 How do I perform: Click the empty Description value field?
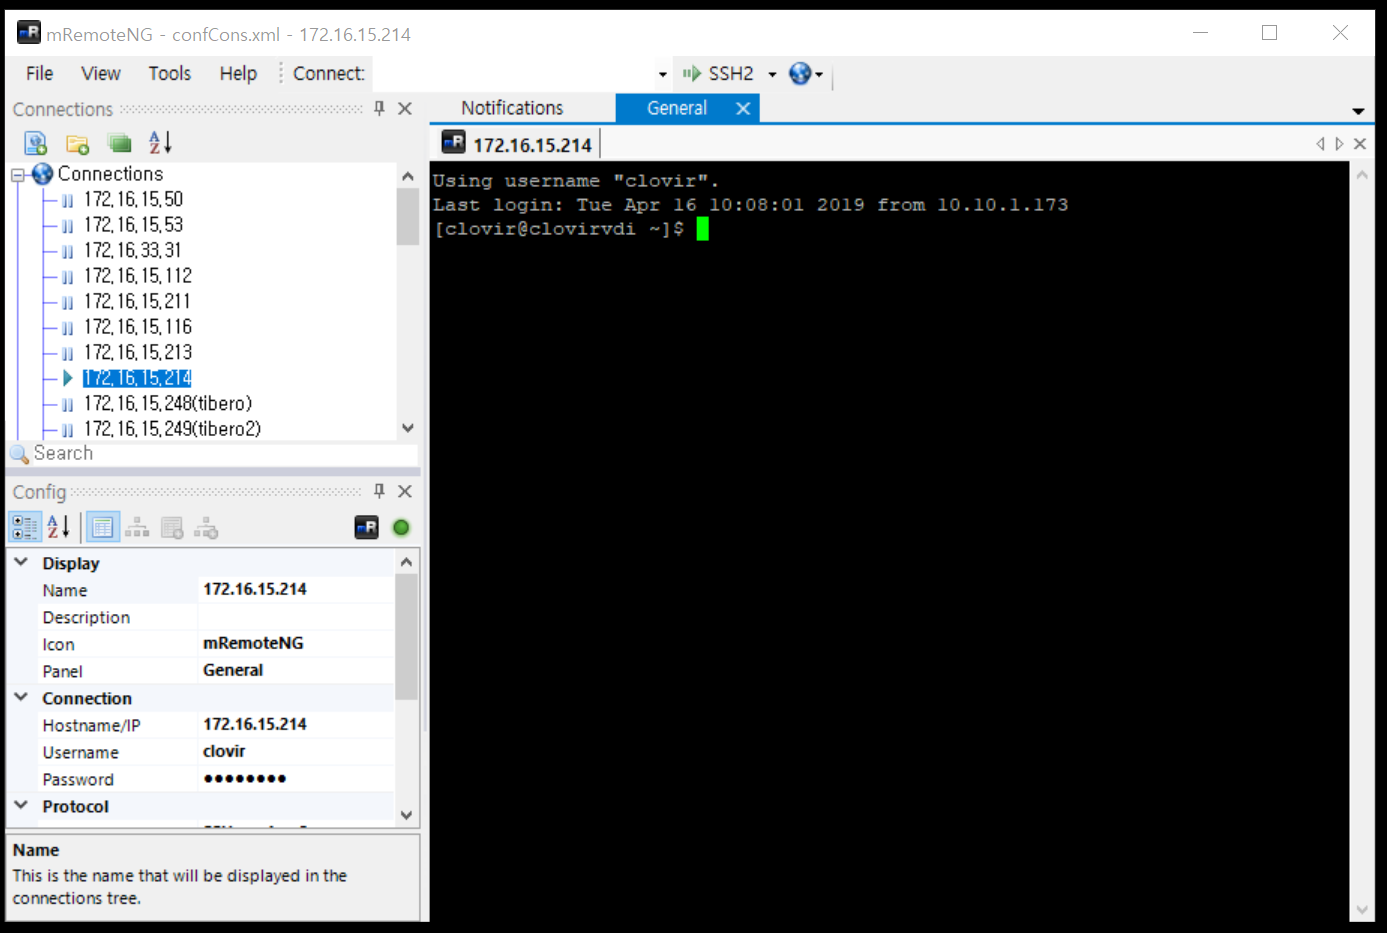[296, 616]
